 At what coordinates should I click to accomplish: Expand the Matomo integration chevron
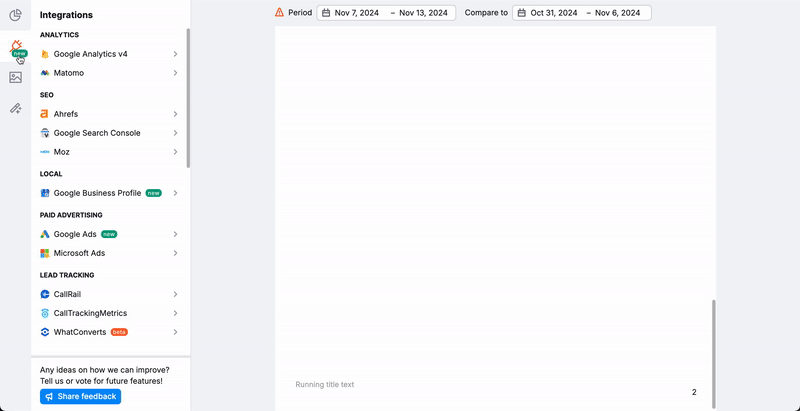[x=175, y=73]
